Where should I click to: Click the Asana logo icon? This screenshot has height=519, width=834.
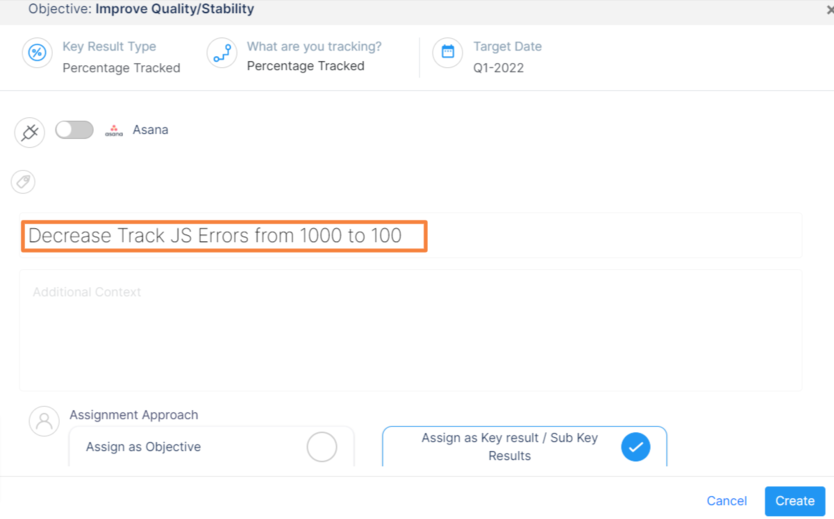coord(114,130)
